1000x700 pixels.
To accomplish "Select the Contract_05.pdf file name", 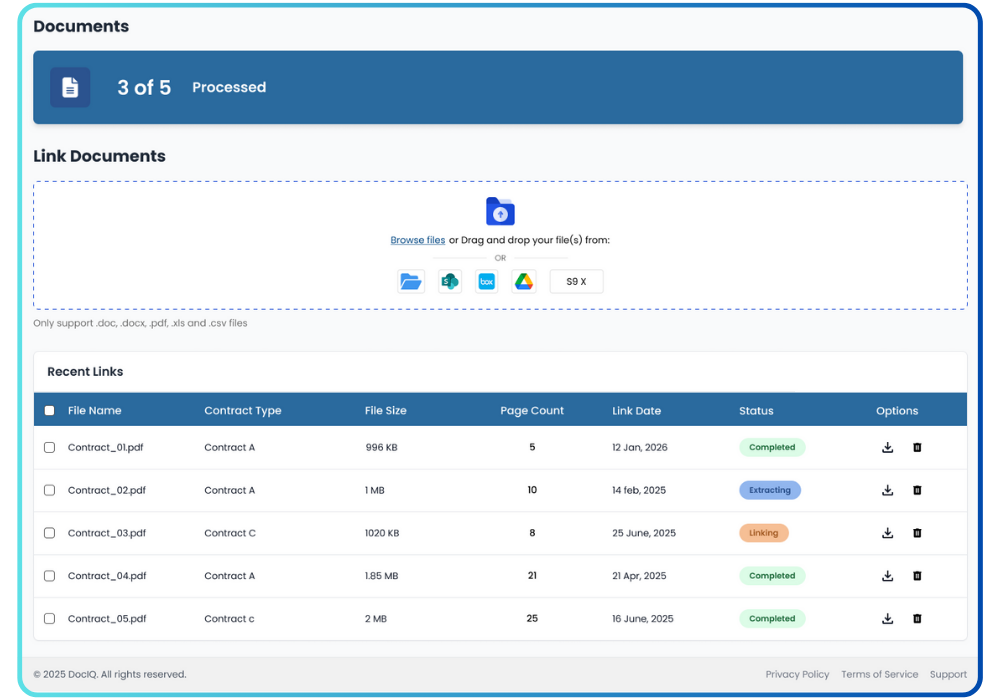I will (107, 618).
